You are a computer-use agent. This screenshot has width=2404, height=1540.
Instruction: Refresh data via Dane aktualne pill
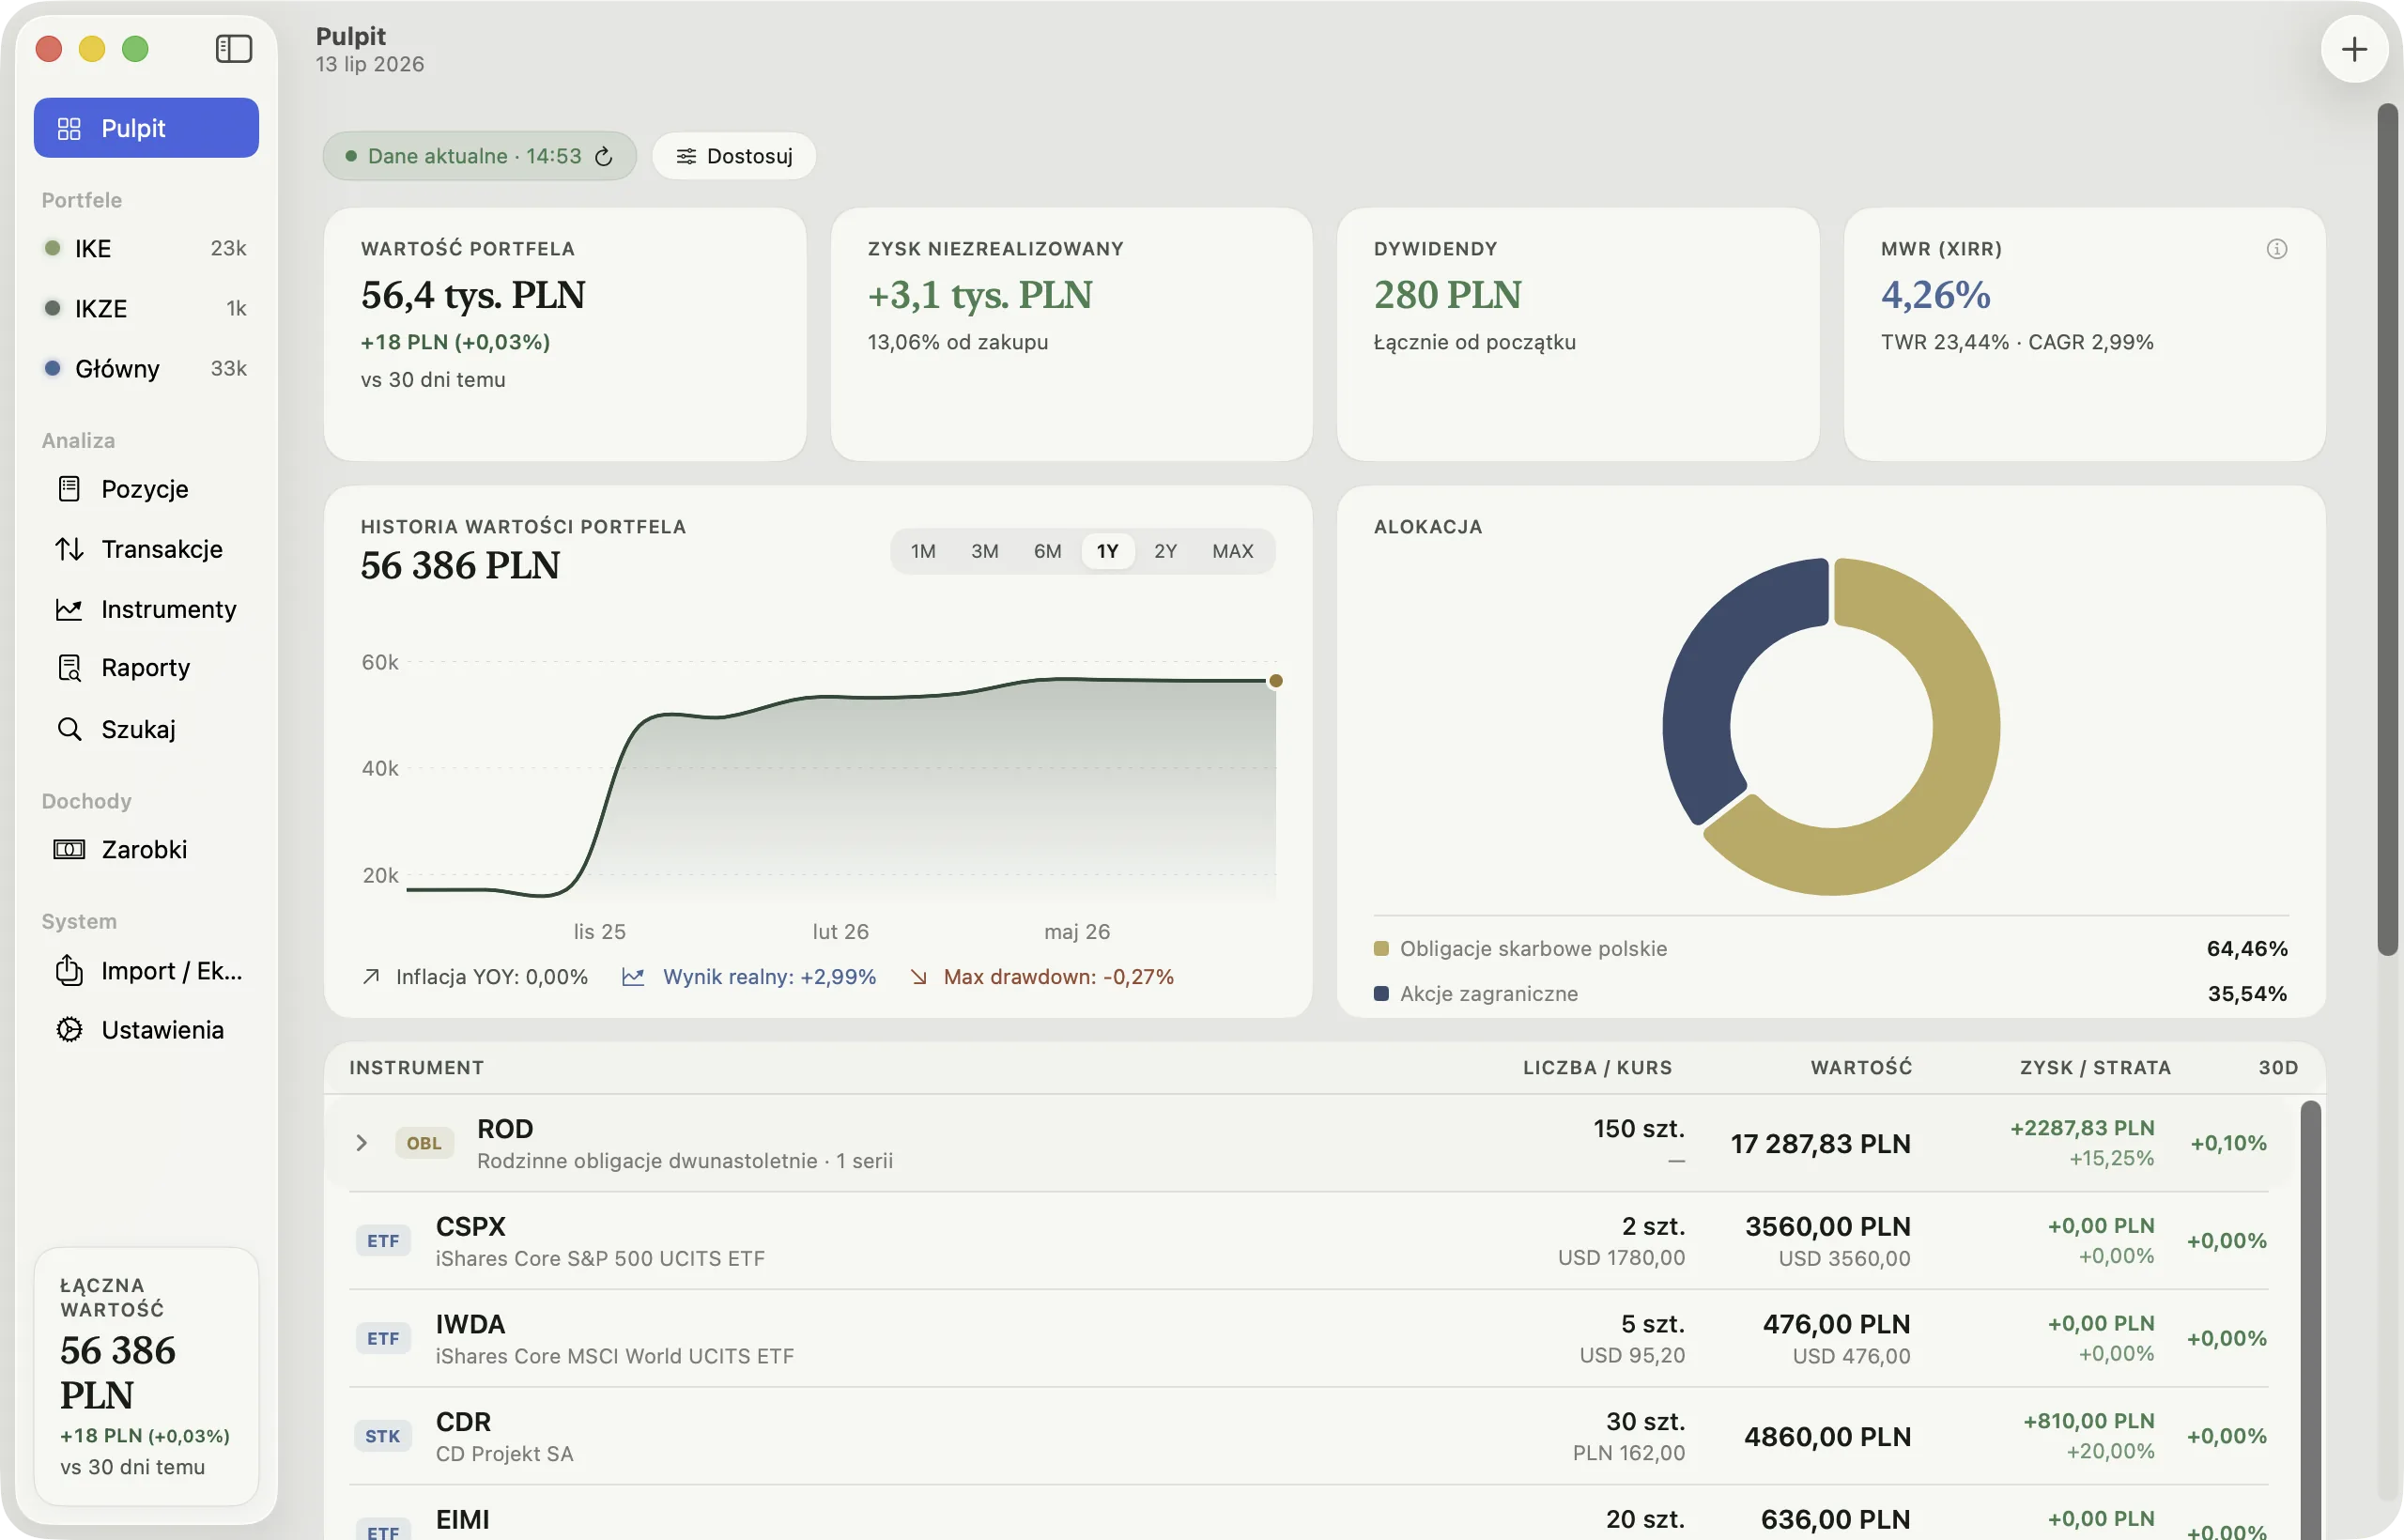[479, 156]
